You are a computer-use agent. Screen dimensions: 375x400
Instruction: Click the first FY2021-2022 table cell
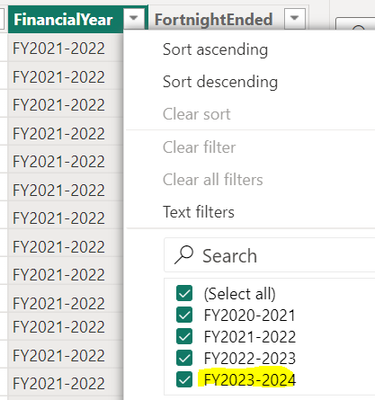pyautogui.click(x=65, y=48)
